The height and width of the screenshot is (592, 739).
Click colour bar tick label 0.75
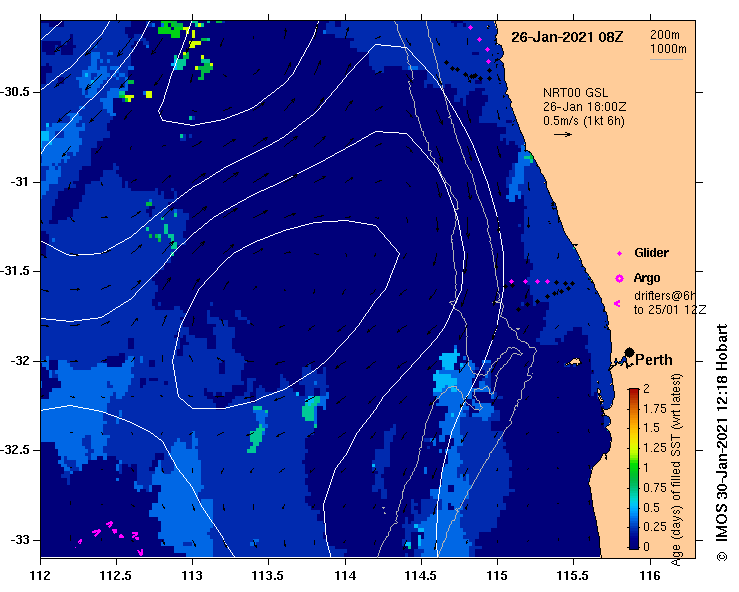(x=655, y=487)
